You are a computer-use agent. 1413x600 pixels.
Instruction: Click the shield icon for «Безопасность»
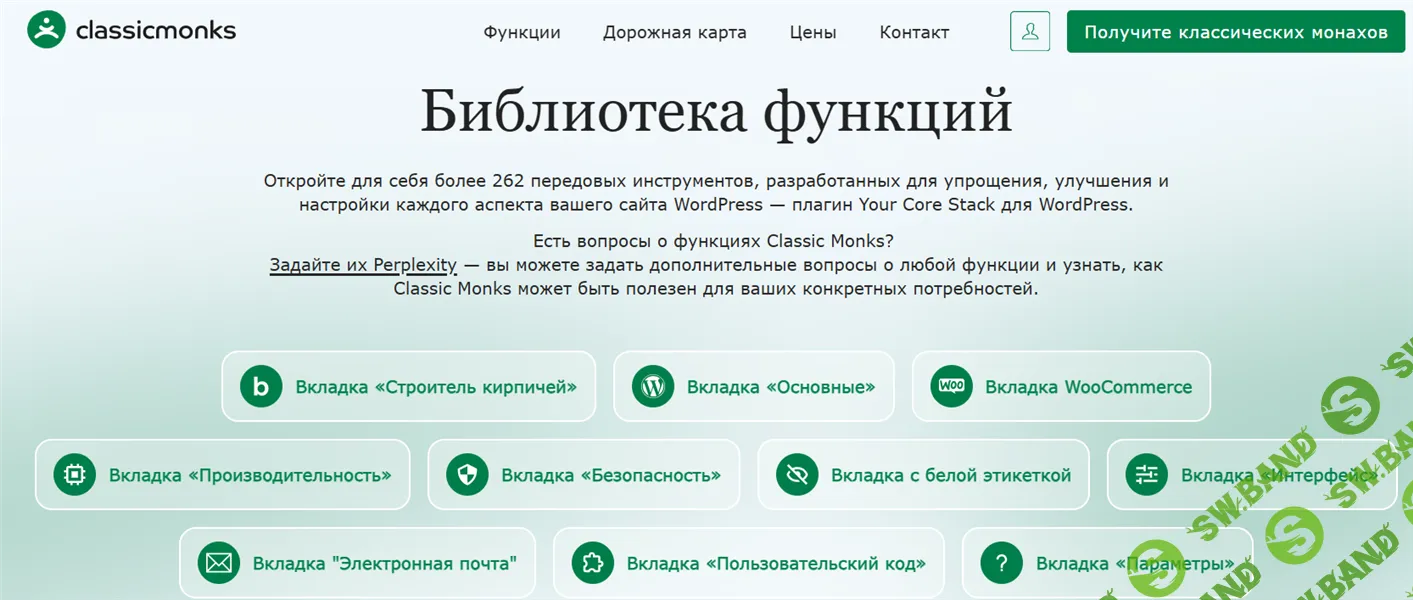click(x=467, y=475)
